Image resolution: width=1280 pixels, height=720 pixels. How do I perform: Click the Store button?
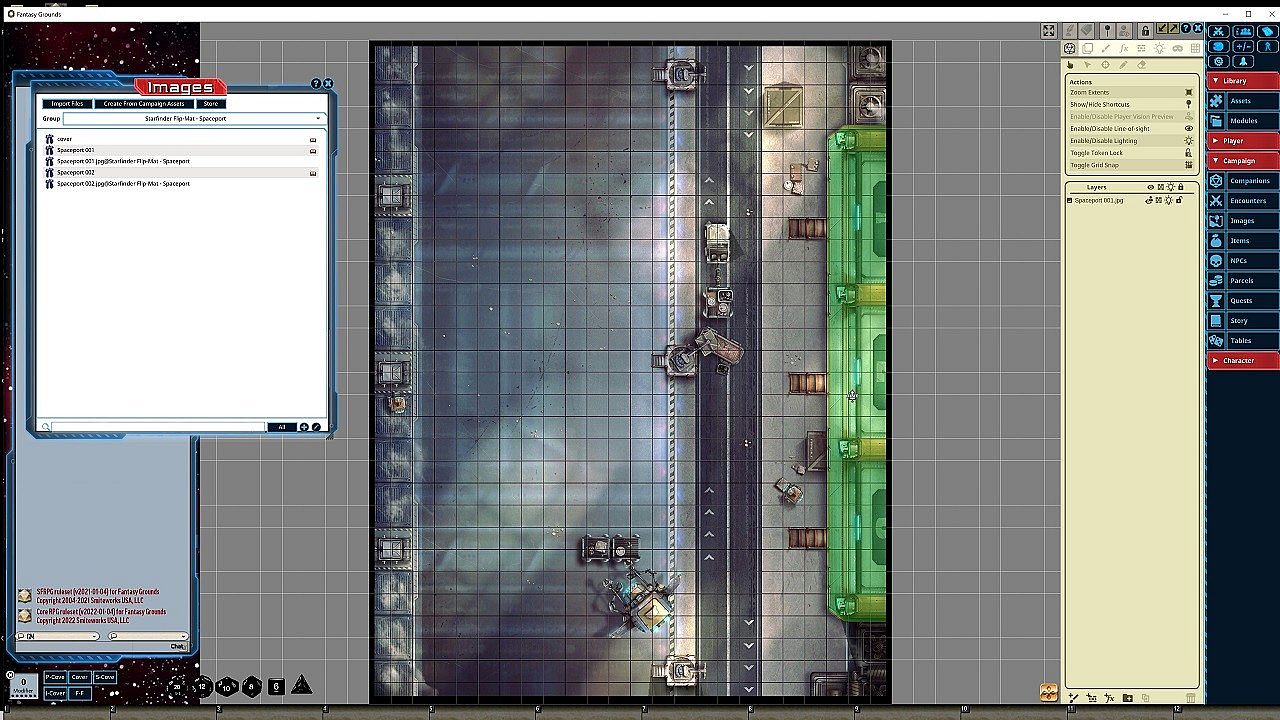(211, 104)
